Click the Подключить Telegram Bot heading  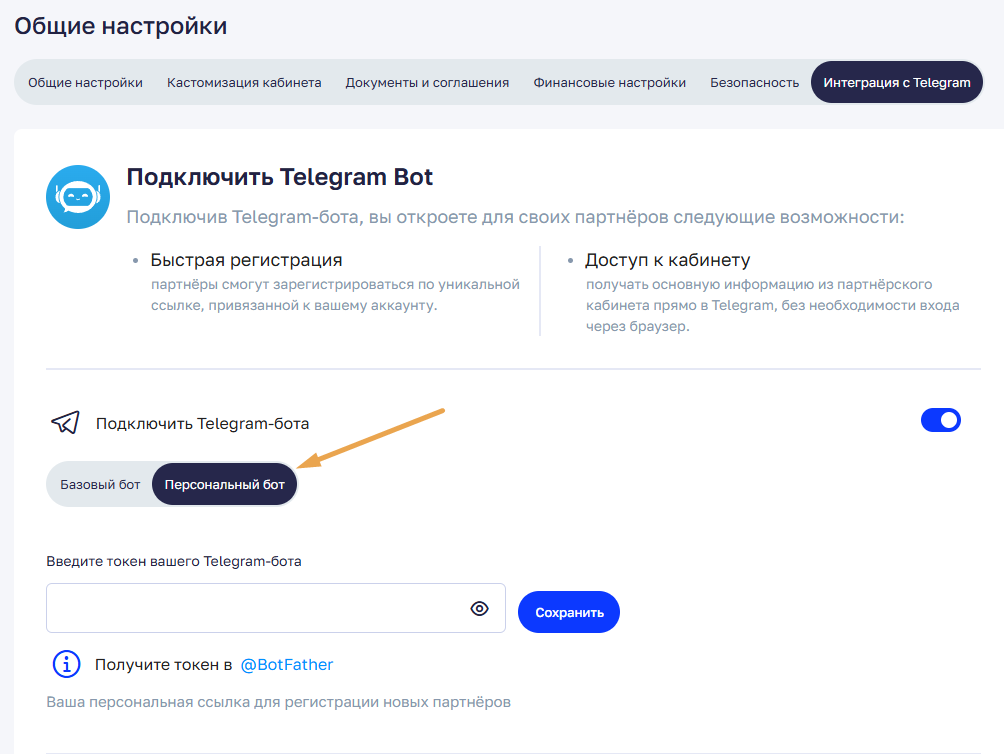tap(279, 177)
